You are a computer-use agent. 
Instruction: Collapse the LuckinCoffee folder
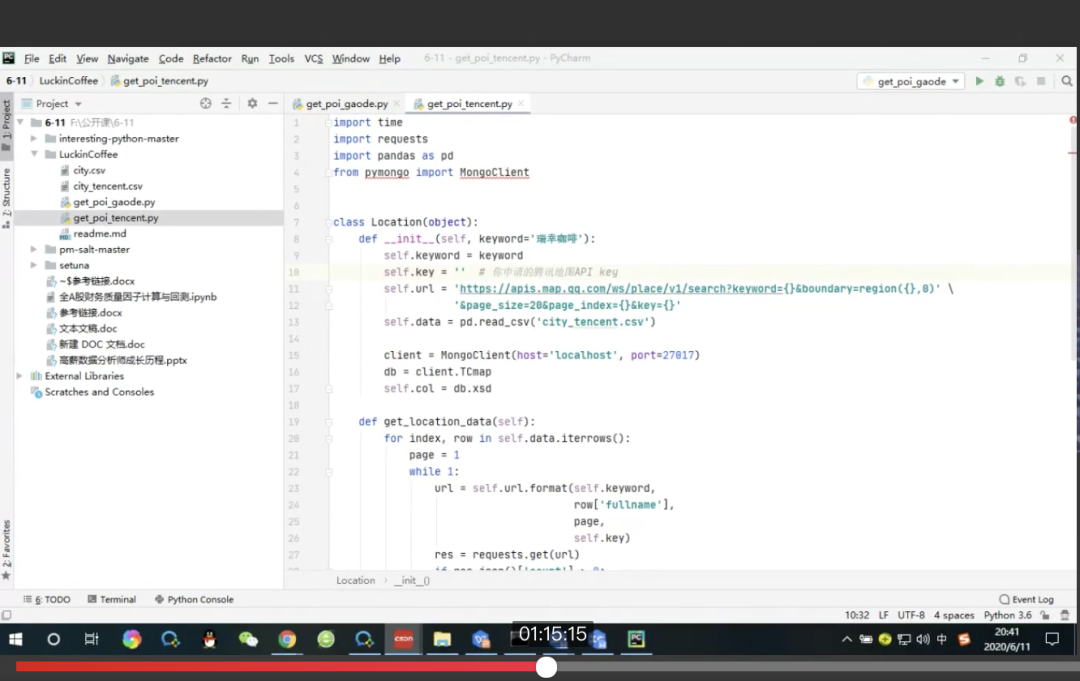click(33, 155)
